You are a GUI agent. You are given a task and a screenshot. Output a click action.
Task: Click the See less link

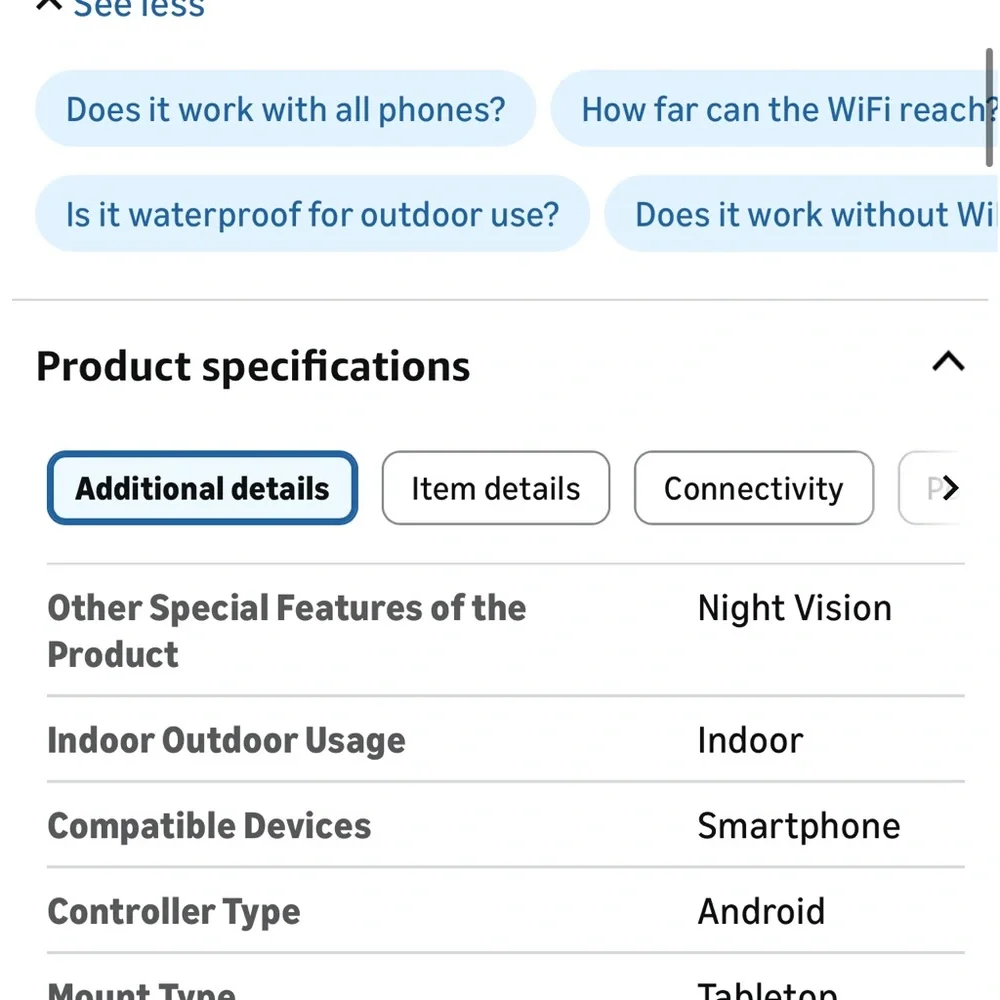pos(139,8)
